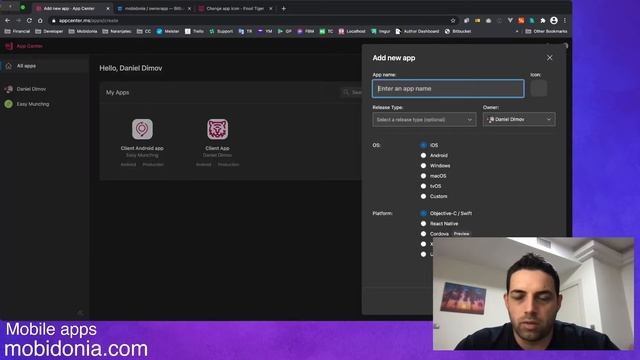This screenshot has width=640, height=360.
Task: Open the Release Type dropdown
Action: (424, 120)
